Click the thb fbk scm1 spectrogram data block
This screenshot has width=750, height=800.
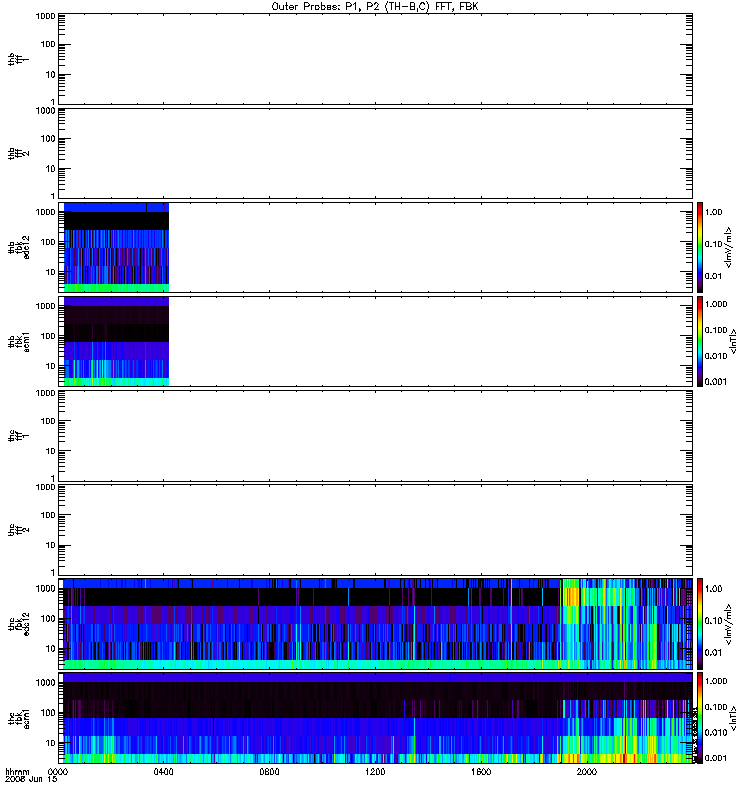pos(116,341)
